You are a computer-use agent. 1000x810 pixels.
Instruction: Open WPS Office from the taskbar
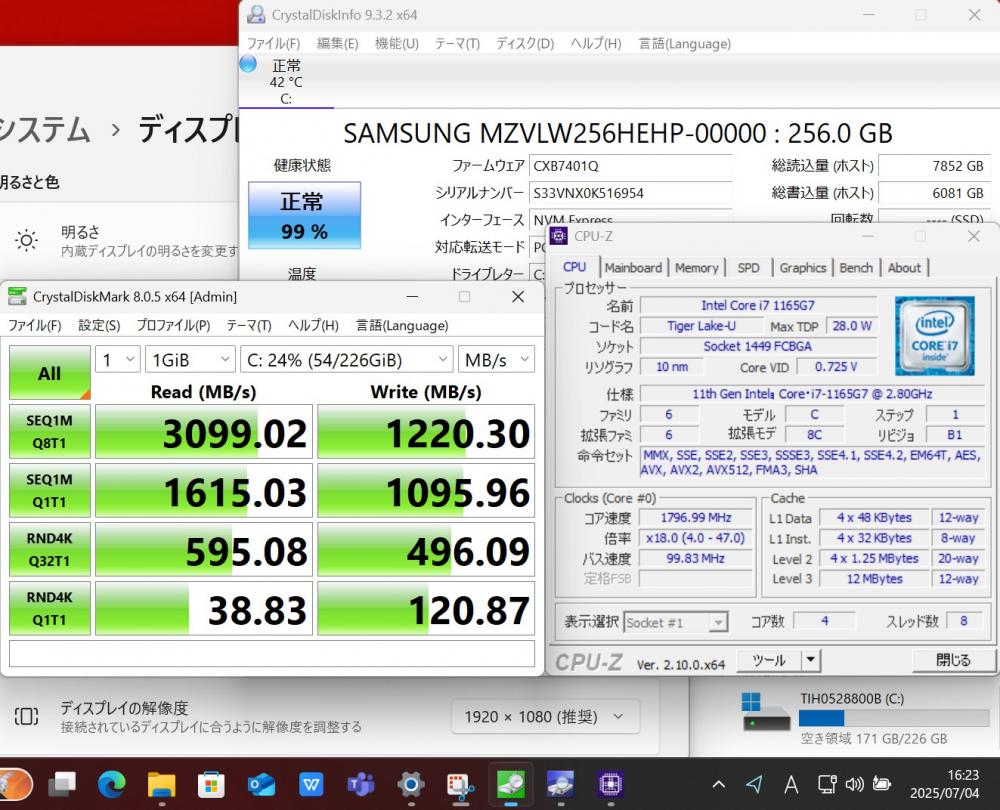tap(311, 784)
